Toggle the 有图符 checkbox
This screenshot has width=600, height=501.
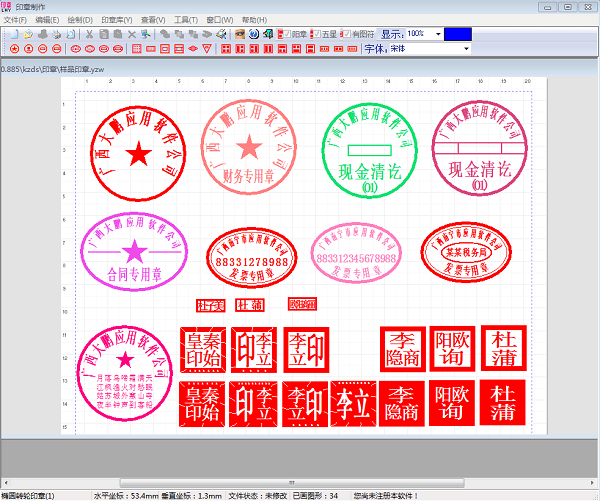347,34
